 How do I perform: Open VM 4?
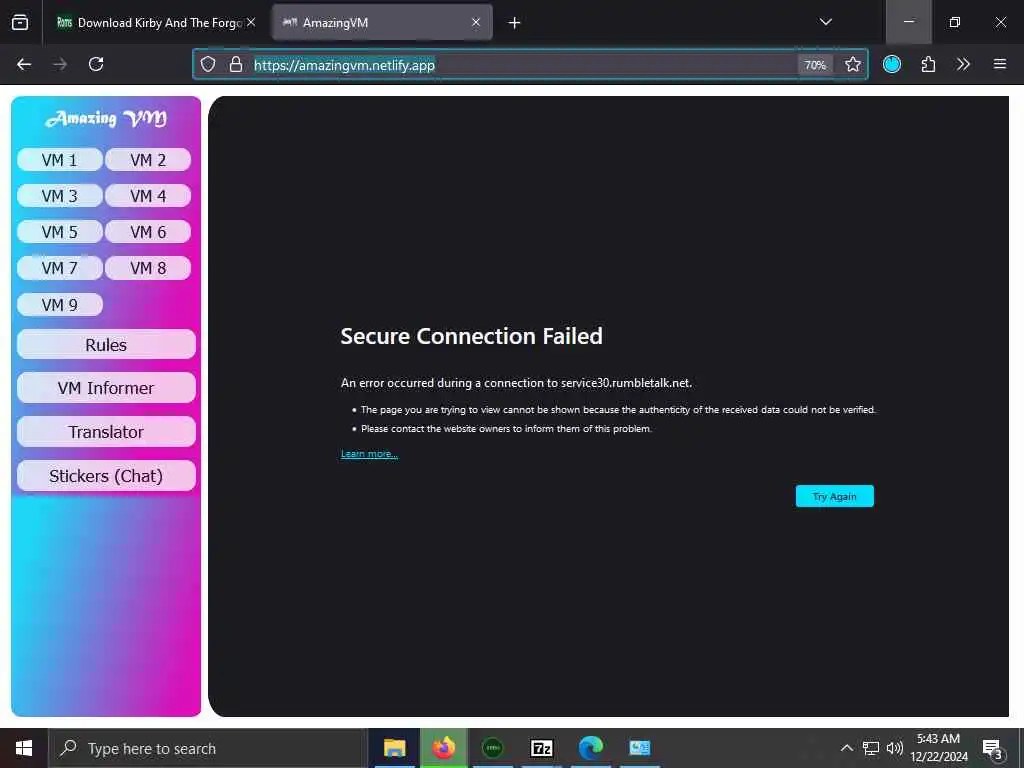pyautogui.click(x=148, y=196)
